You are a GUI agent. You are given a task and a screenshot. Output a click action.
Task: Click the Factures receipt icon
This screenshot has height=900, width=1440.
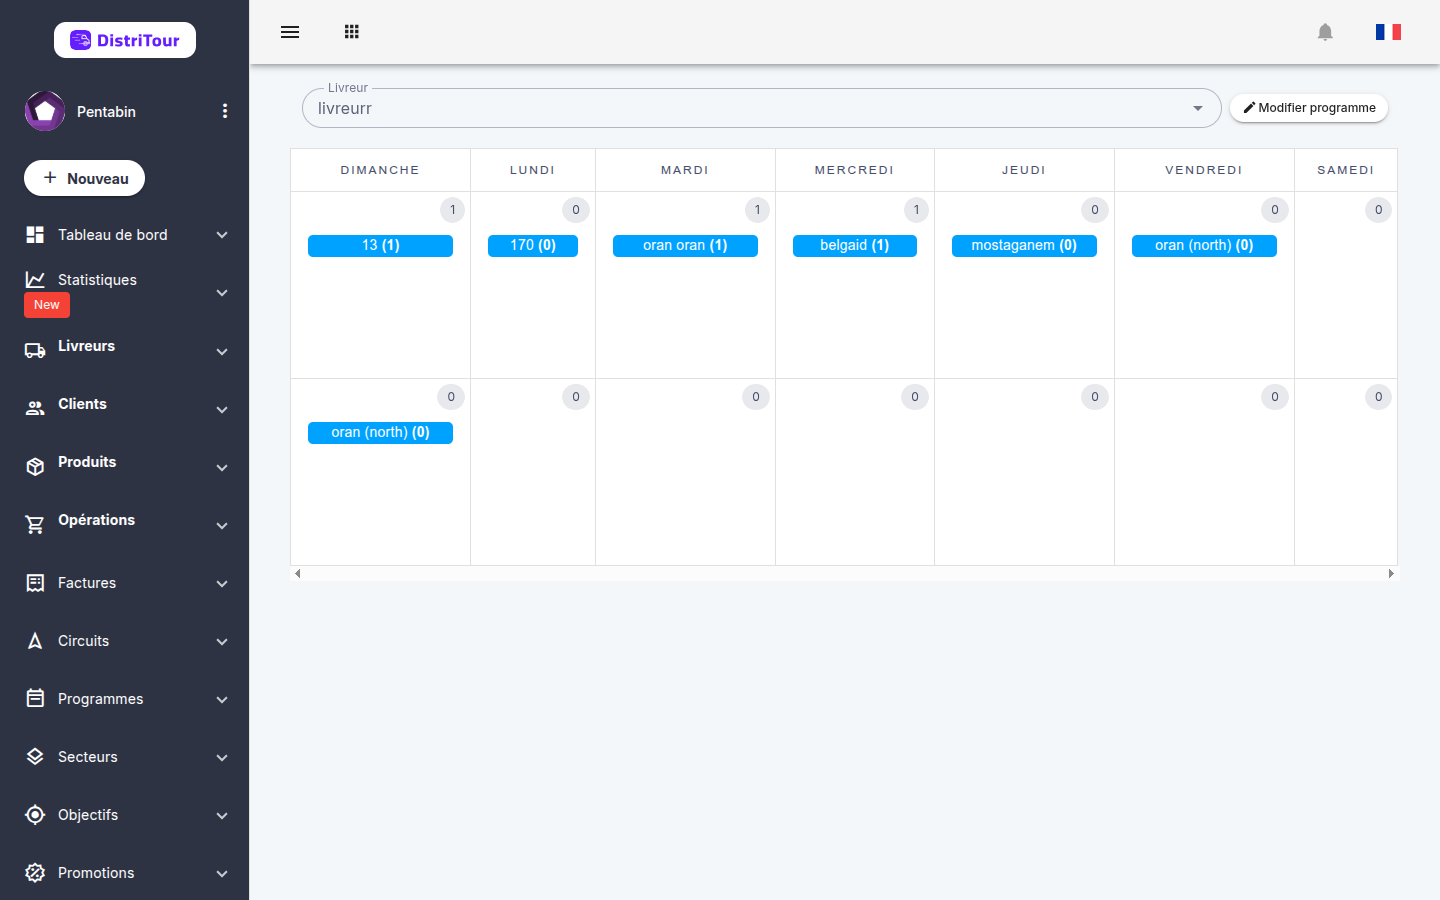[35, 583]
